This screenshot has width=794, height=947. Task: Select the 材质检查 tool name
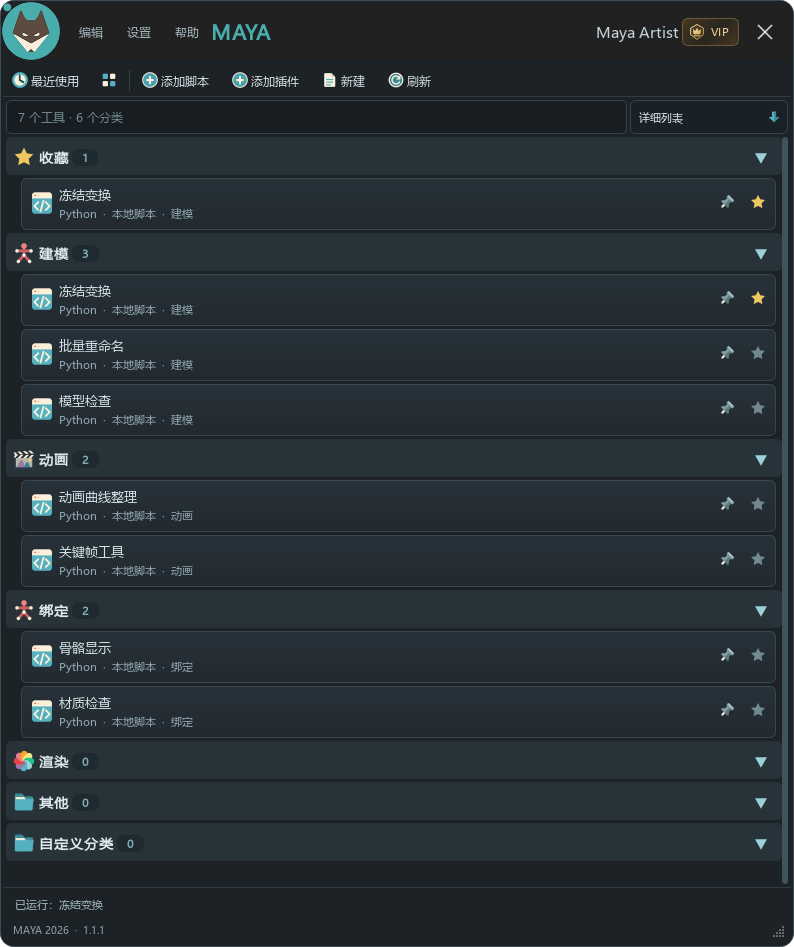(x=85, y=703)
